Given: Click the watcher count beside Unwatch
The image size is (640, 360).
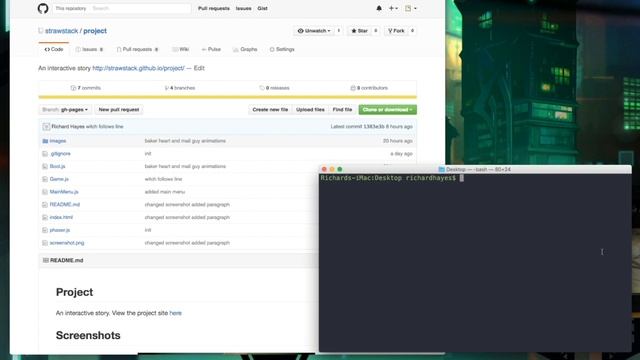Looking at the screenshot, I should point(338,31).
